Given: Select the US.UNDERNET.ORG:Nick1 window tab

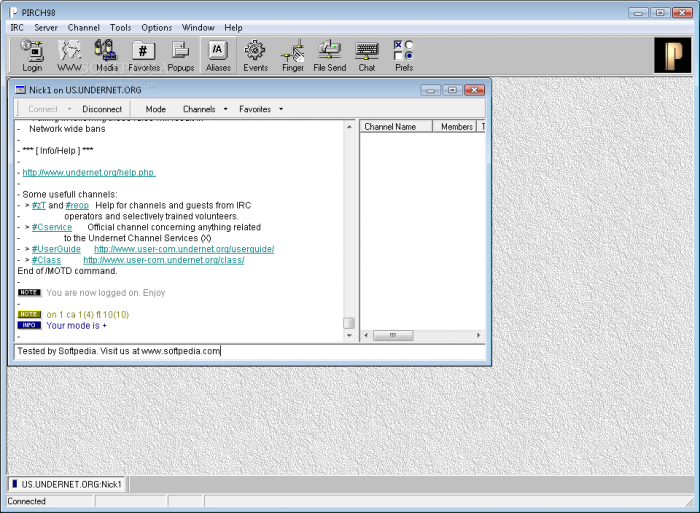Looking at the screenshot, I should pyautogui.click(x=67, y=484).
